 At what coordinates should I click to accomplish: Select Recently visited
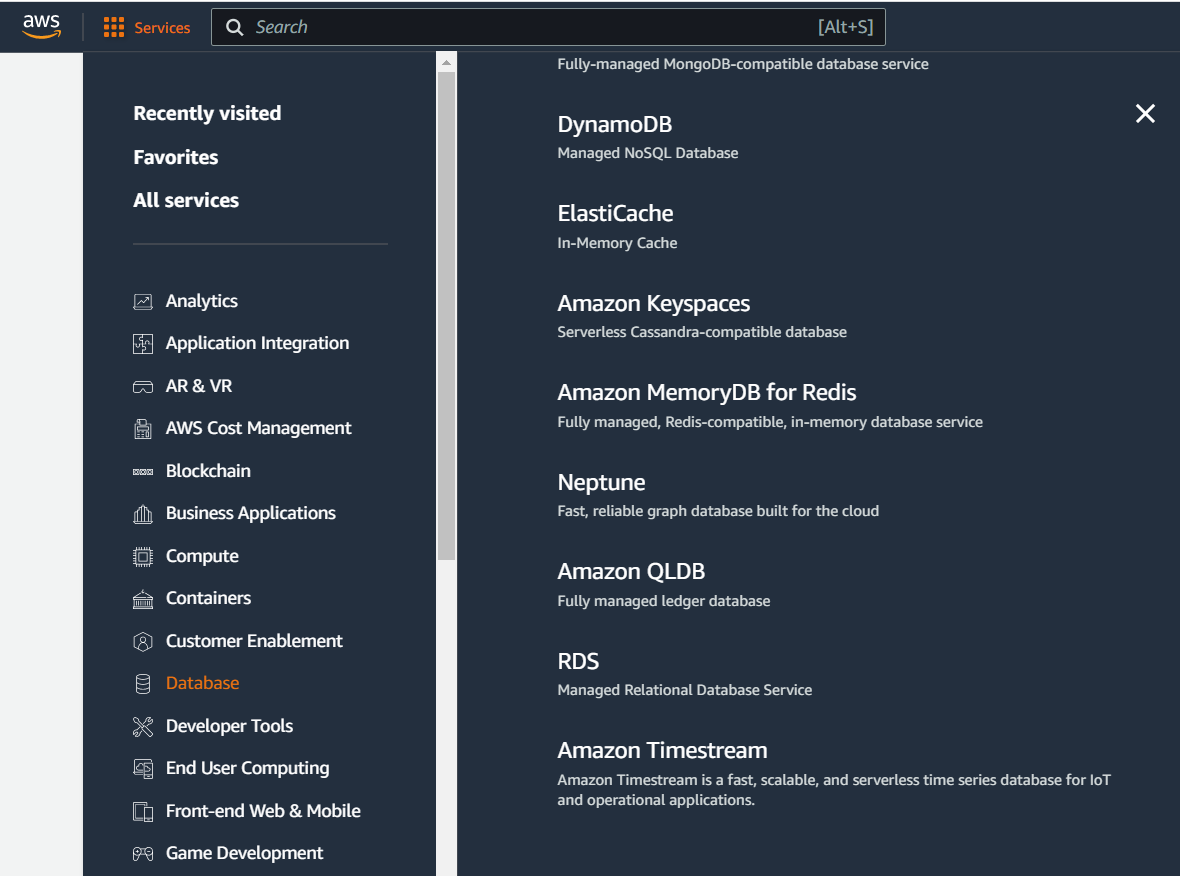pos(207,114)
